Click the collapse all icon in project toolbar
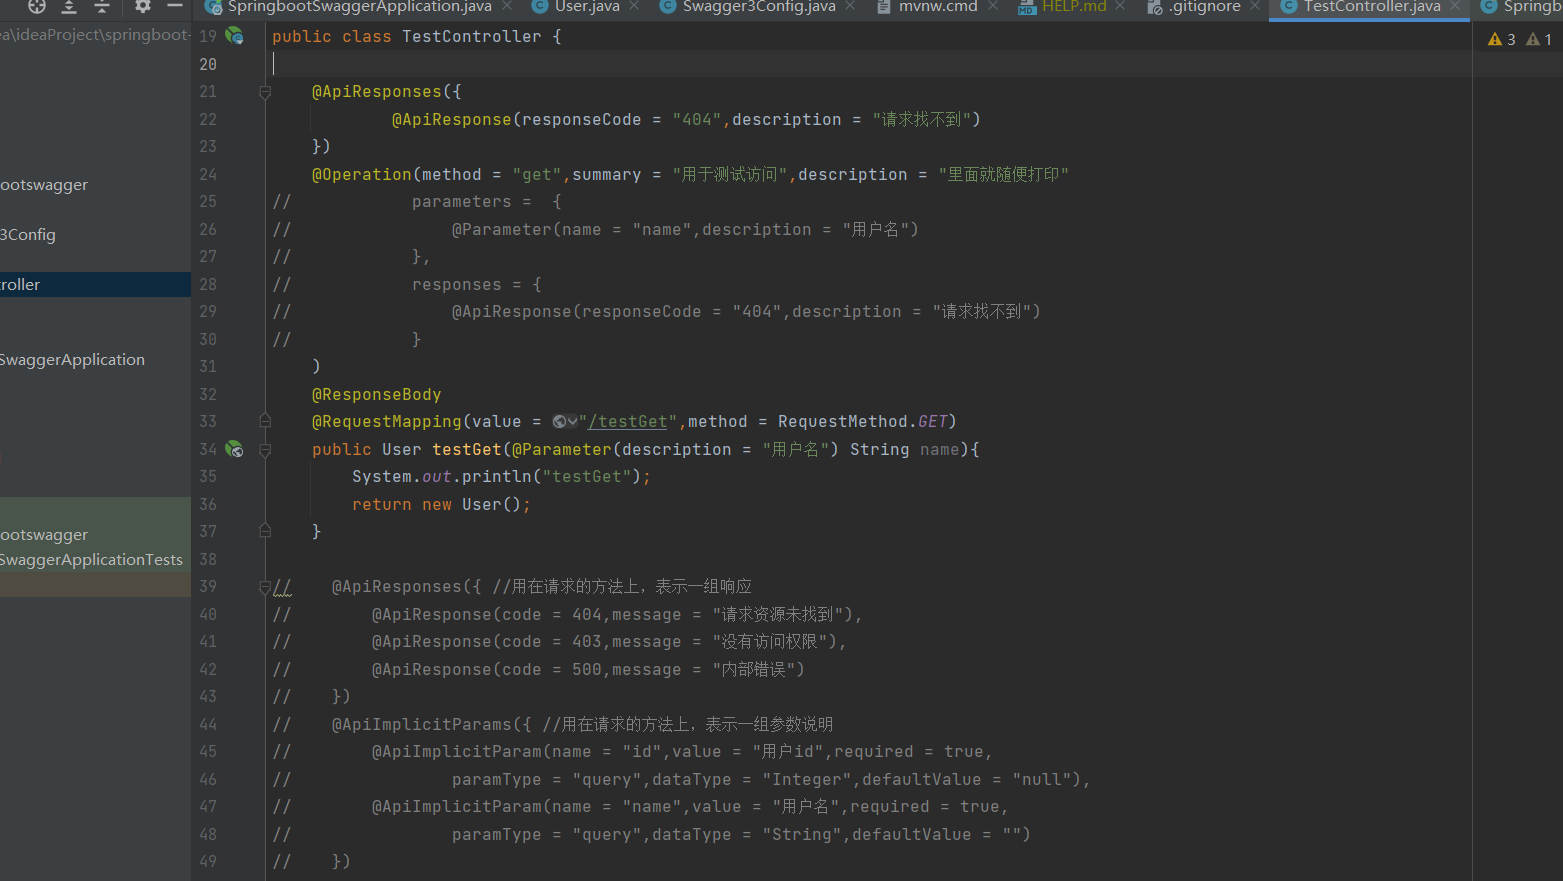1563x881 pixels. [x=102, y=6]
